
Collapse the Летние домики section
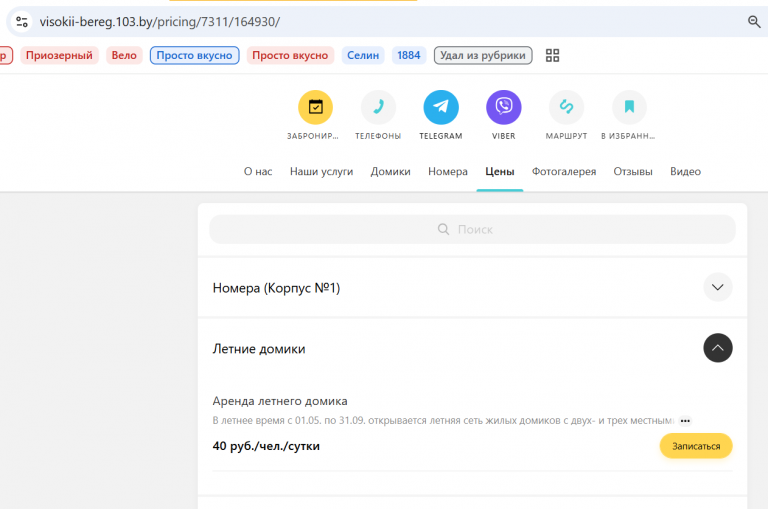(718, 348)
